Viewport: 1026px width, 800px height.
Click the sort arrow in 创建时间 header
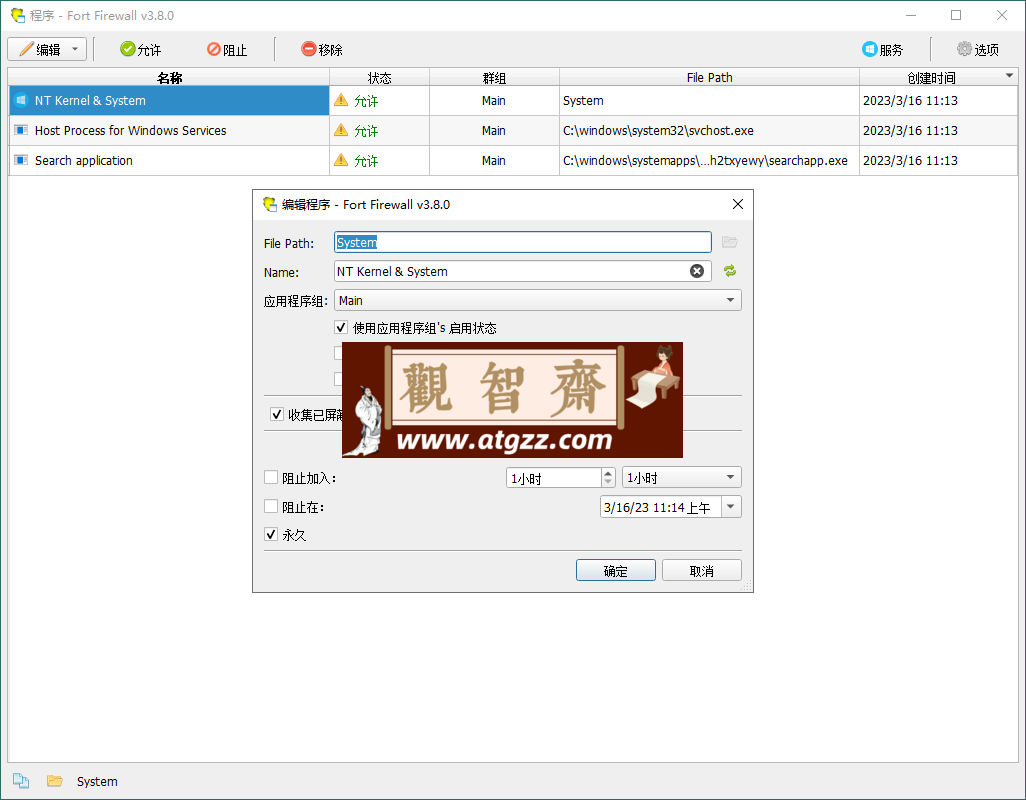tap(1009, 76)
